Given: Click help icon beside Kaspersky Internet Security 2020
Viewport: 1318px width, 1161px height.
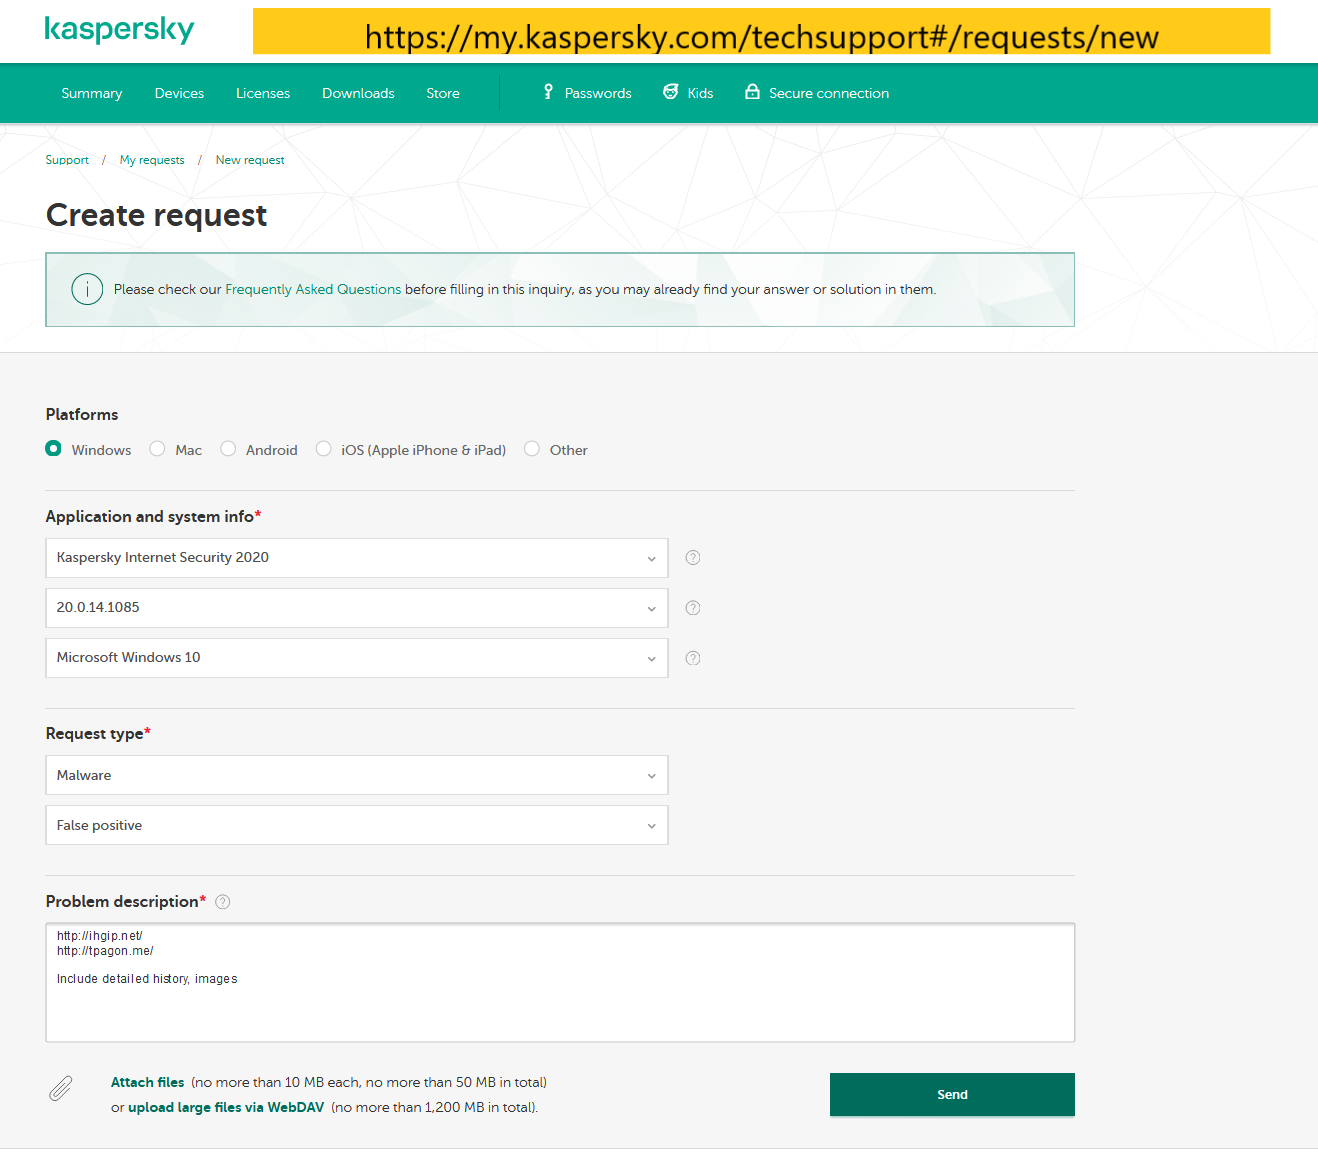Looking at the screenshot, I should coord(693,558).
